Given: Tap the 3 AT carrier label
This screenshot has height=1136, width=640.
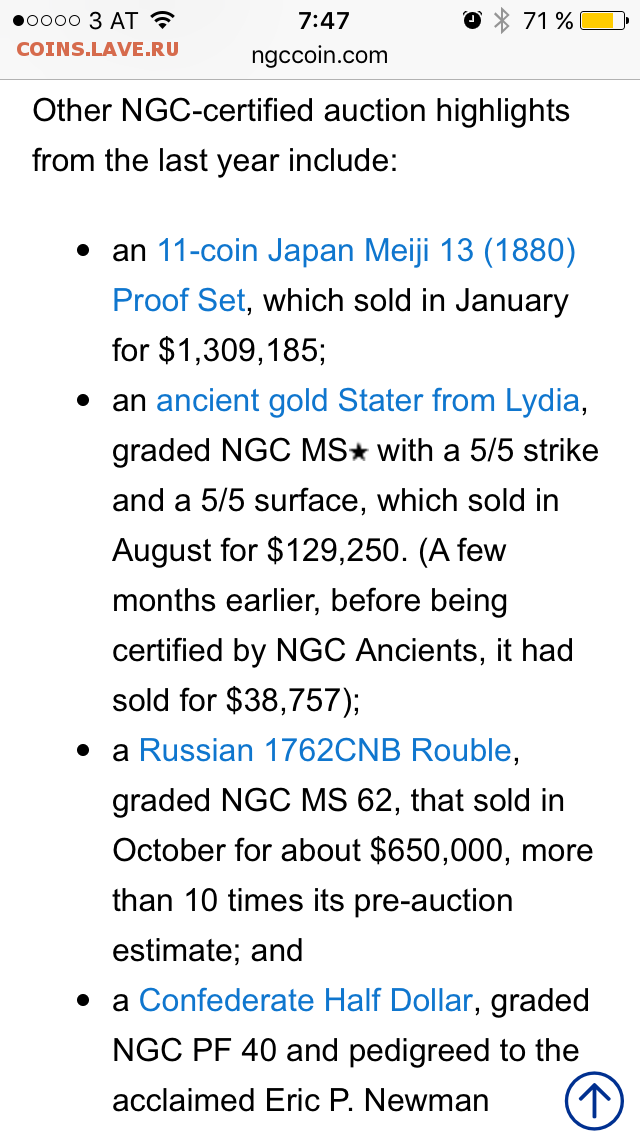Looking at the screenshot, I should [112, 20].
